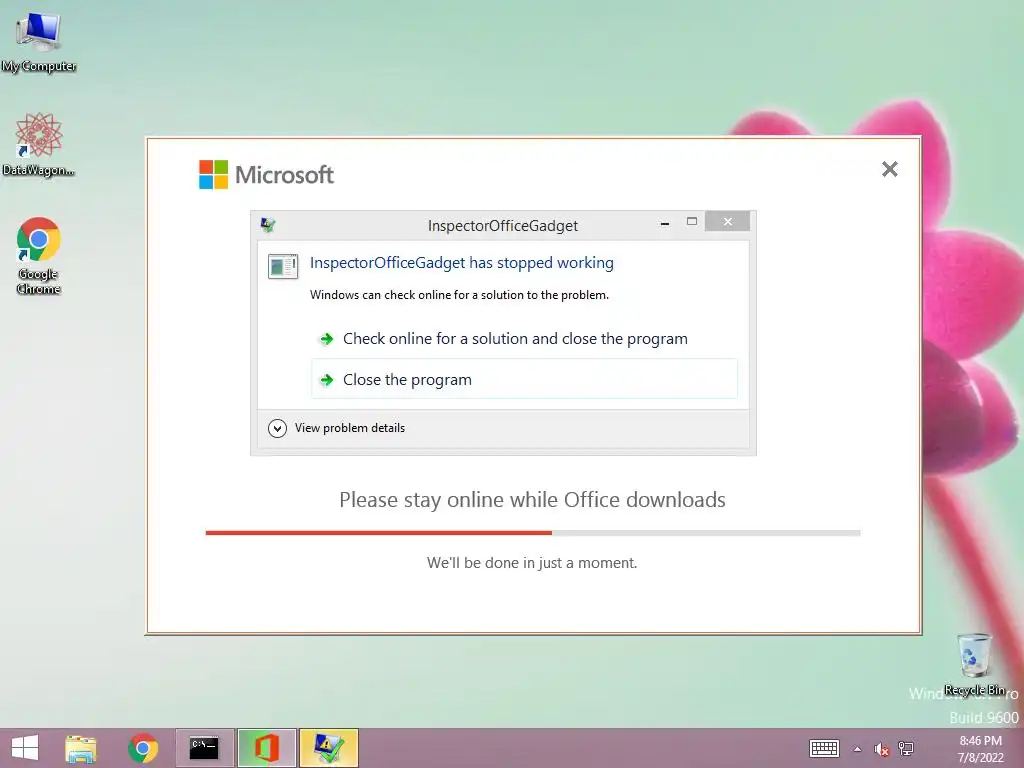Click 'We'll be done in just a moment' text
This screenshot has width=1024, height=768.
(532, 562)
